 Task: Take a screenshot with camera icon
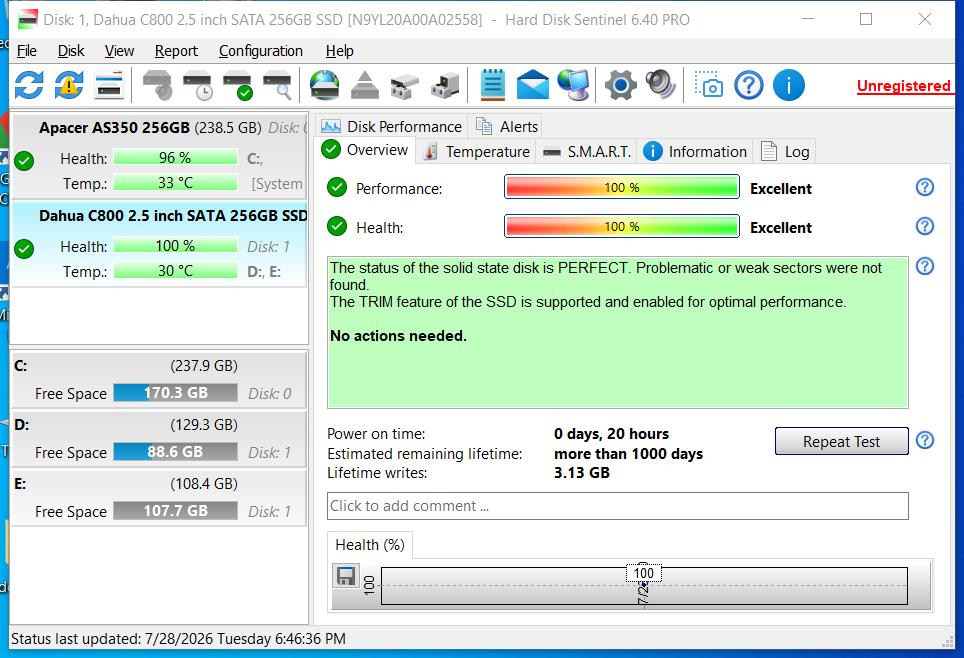(708, 85)
